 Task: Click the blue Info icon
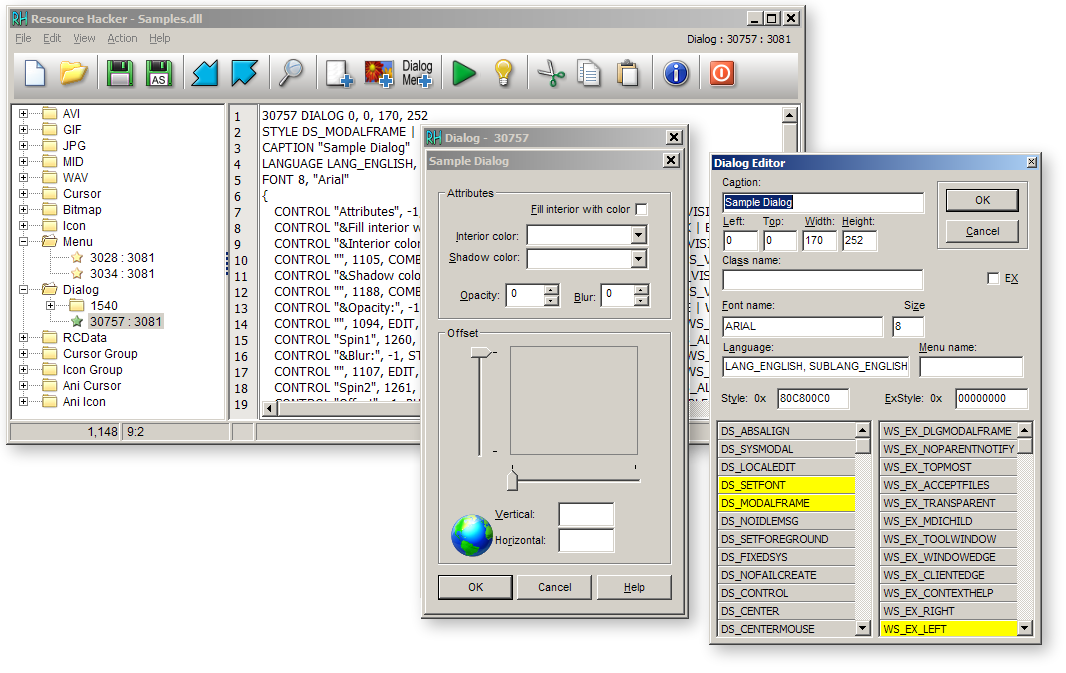tap(676, 73)
